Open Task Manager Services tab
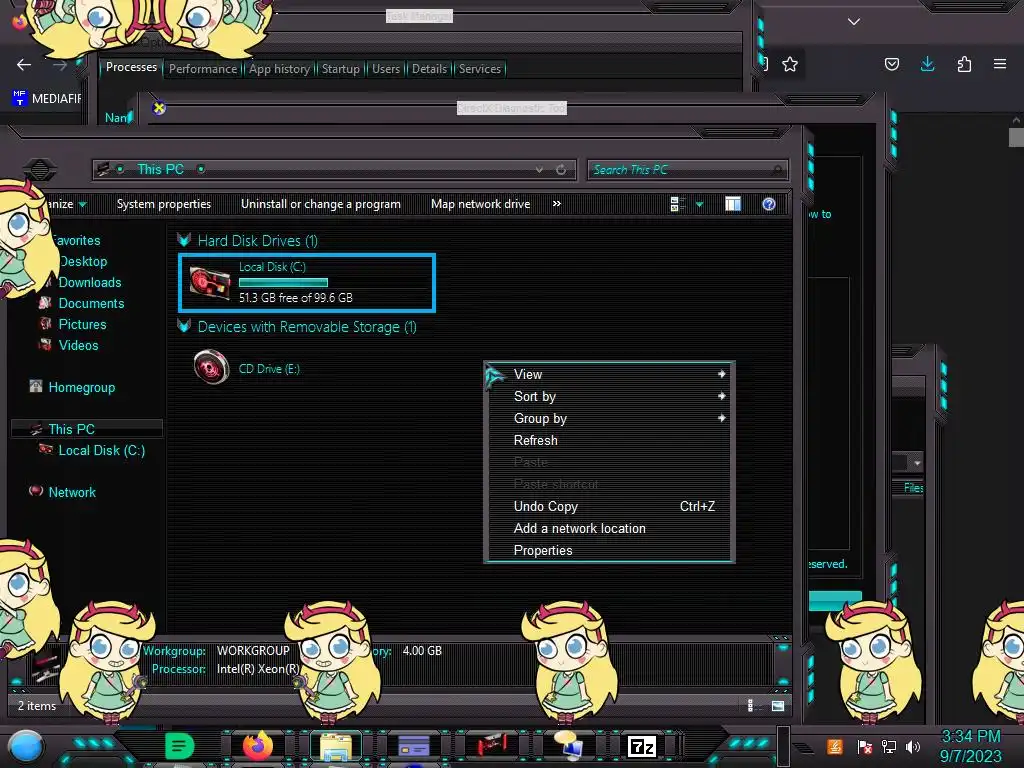The width and height of the screenshot is (1024, 768). [x=479, y=69]
